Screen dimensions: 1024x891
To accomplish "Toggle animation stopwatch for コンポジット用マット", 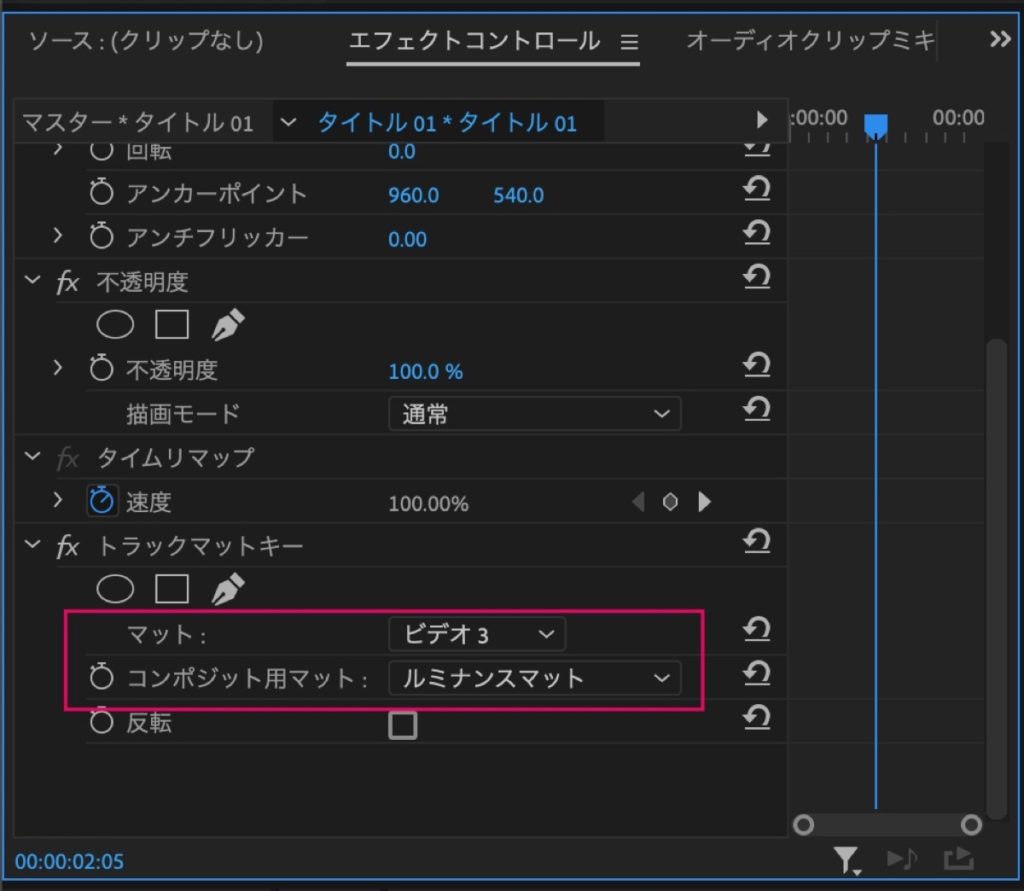I will click(101, 677).
